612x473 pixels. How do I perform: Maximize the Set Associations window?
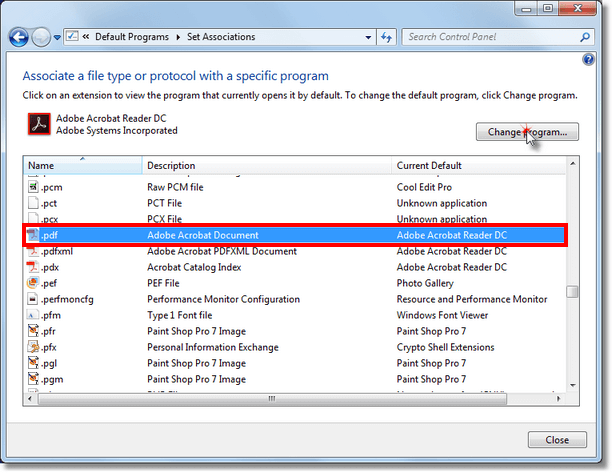(x=548, y=9)
